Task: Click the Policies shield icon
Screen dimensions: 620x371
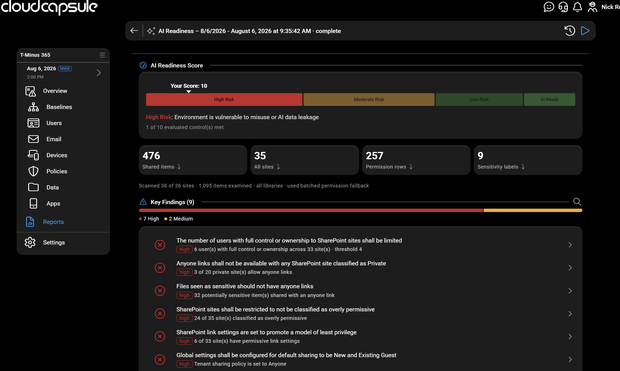Action: coord(33,171)
